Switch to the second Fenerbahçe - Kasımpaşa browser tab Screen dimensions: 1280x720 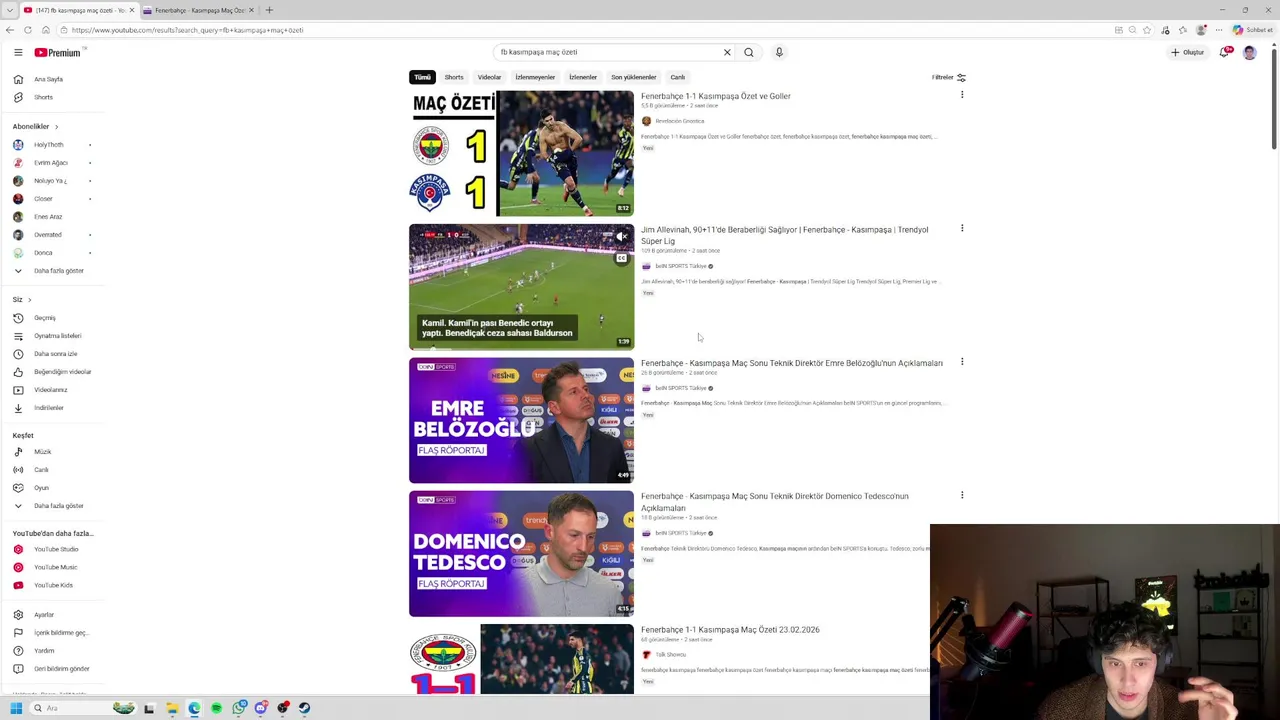[x=200, y=10]
